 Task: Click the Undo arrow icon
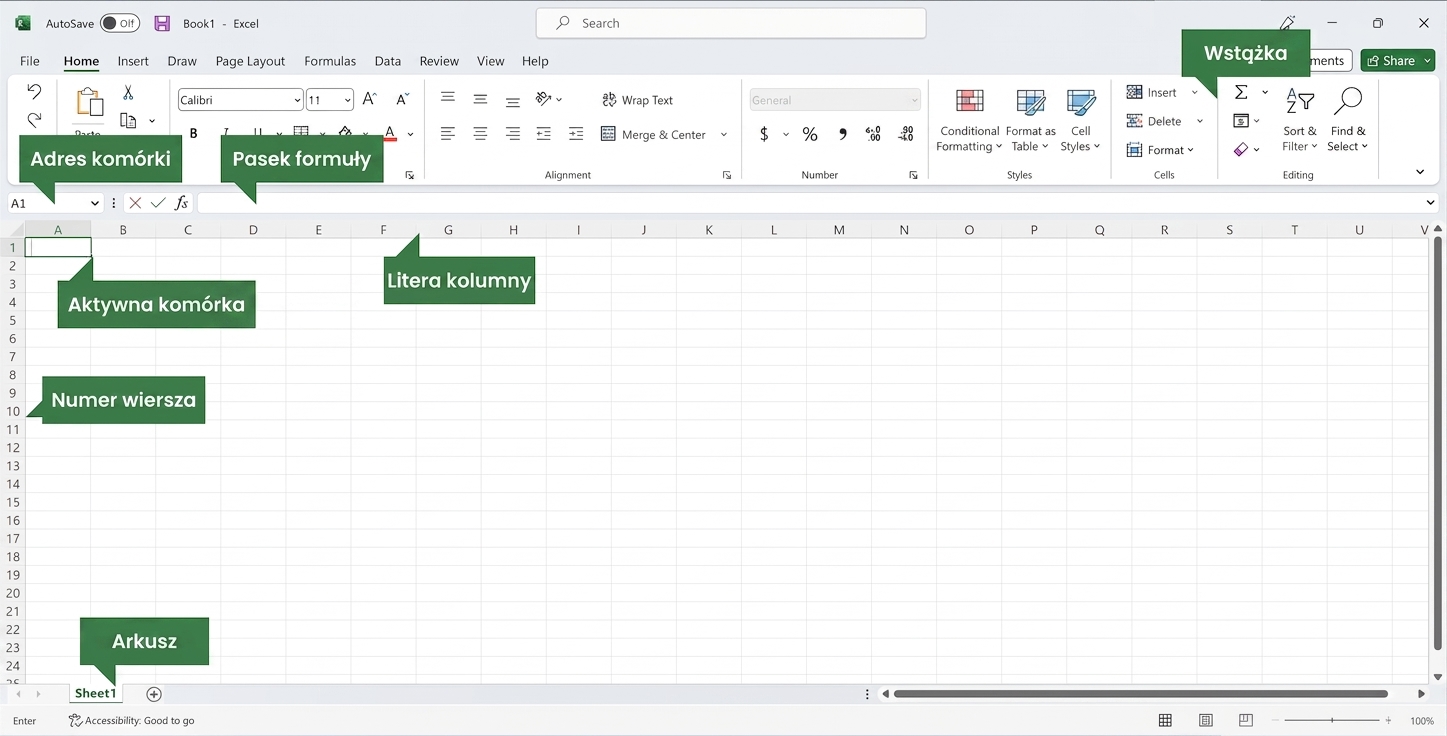click(34, 92)
